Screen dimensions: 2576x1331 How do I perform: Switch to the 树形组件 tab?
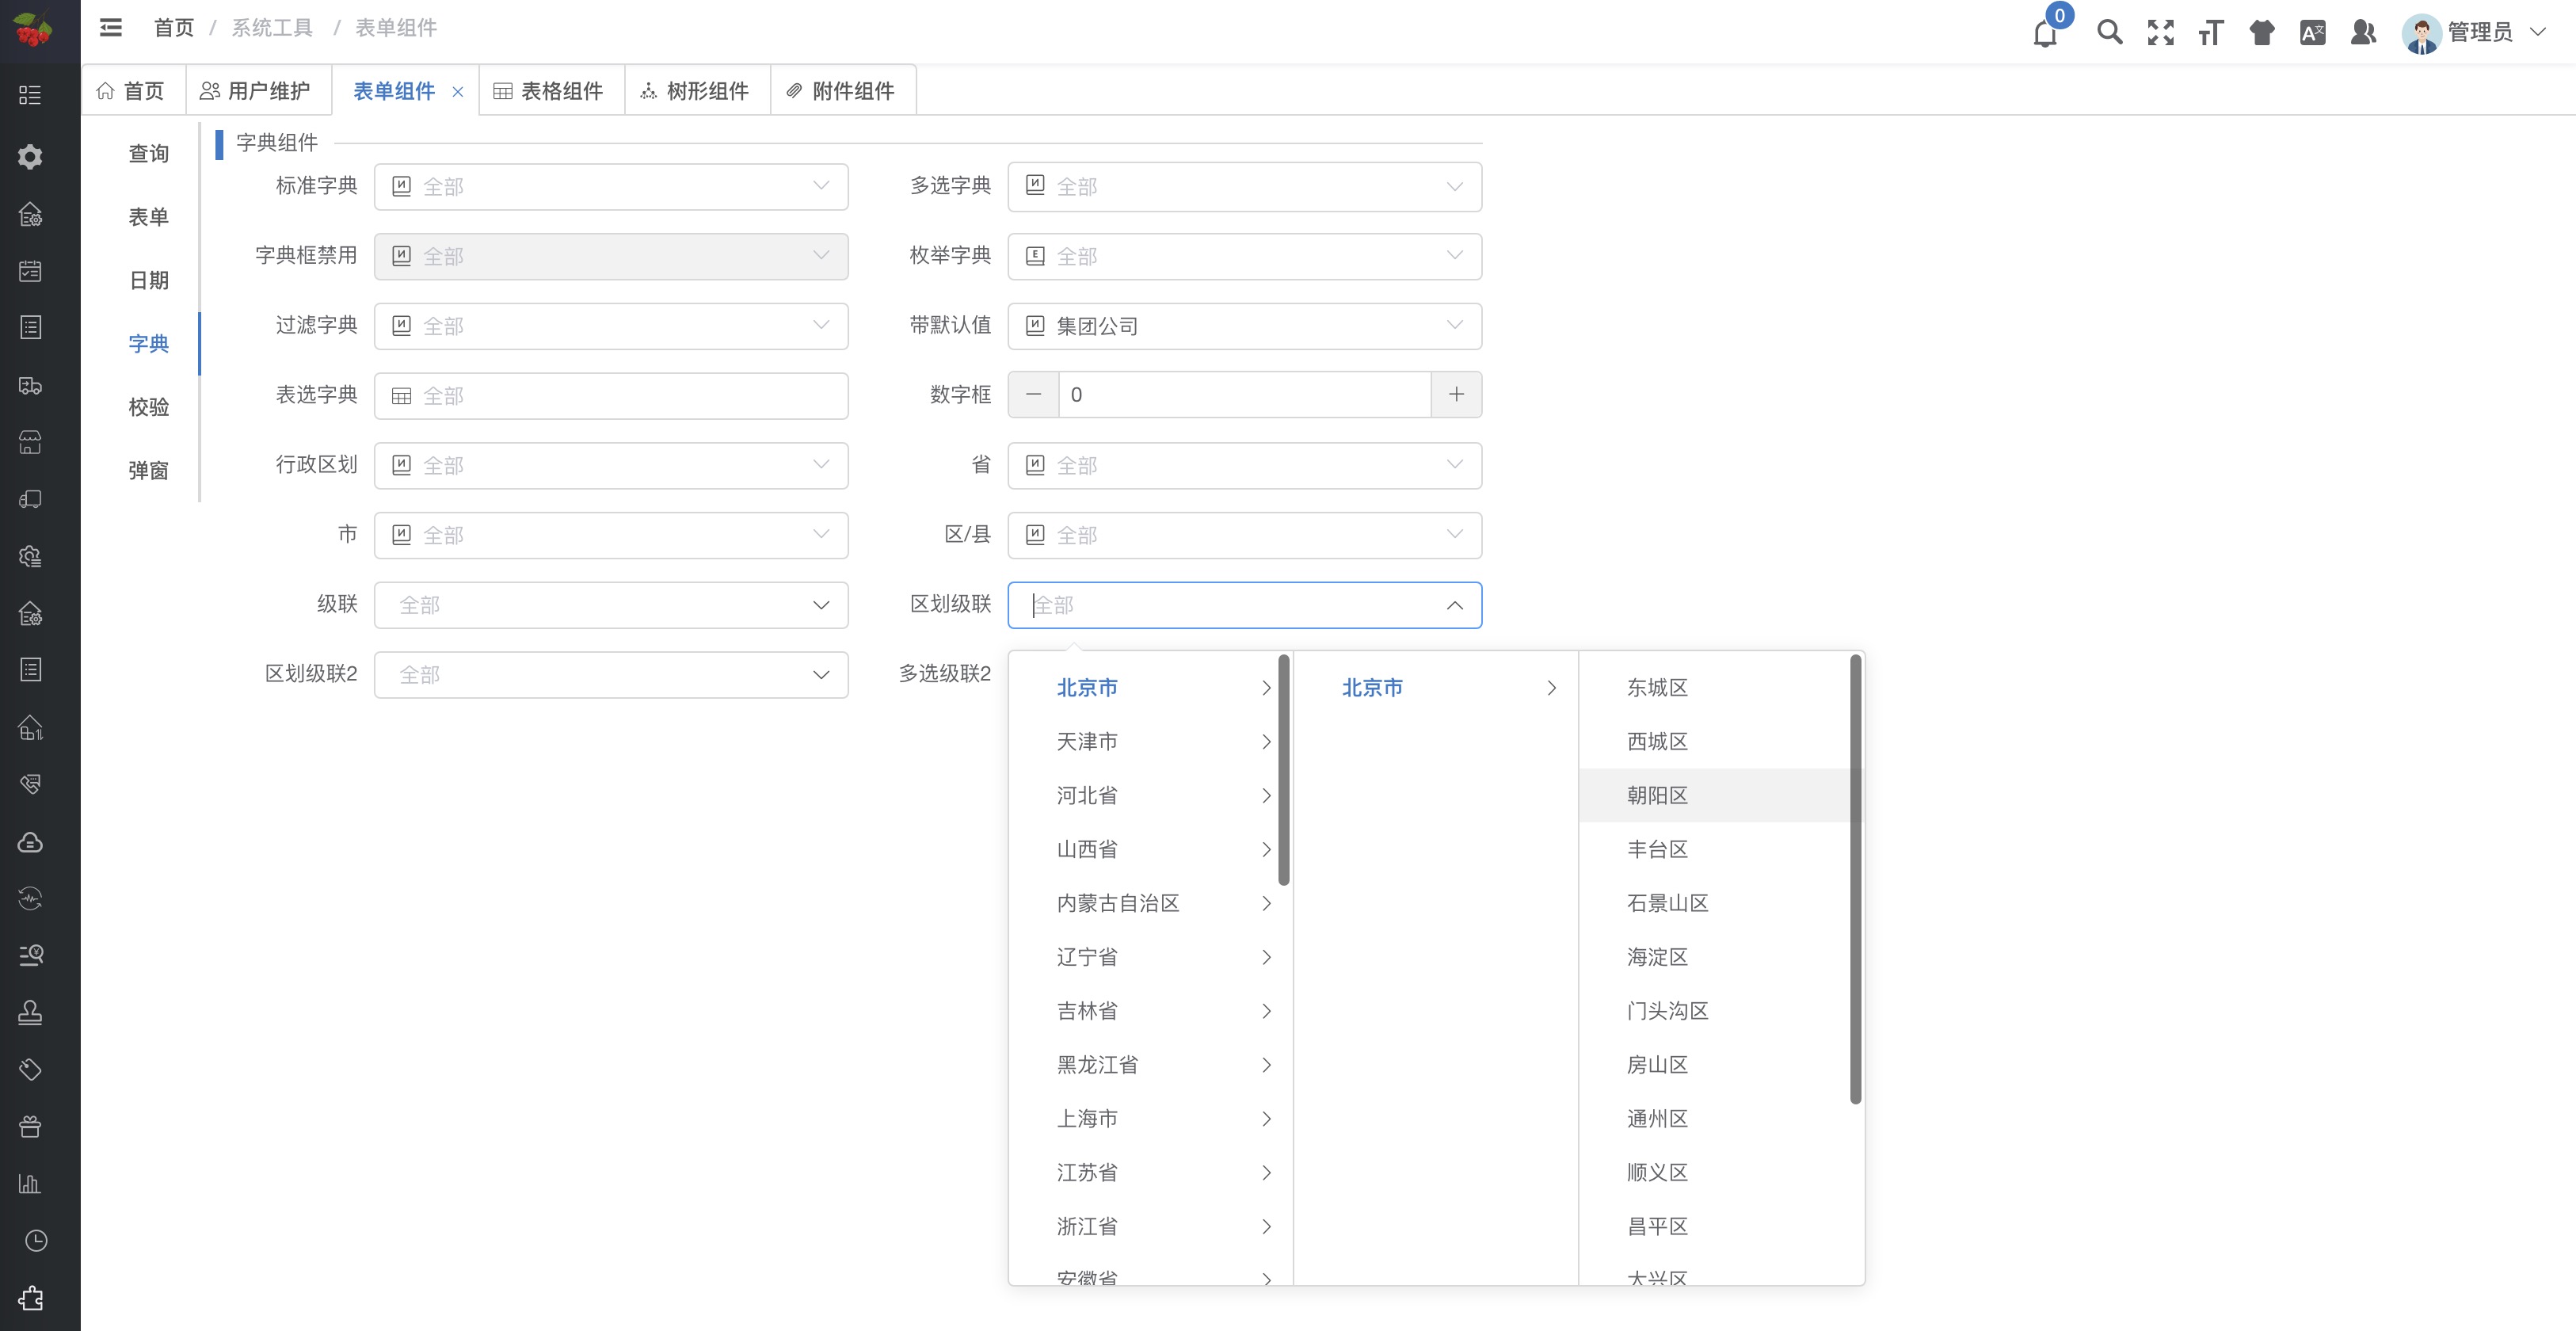tap(697, 91)
